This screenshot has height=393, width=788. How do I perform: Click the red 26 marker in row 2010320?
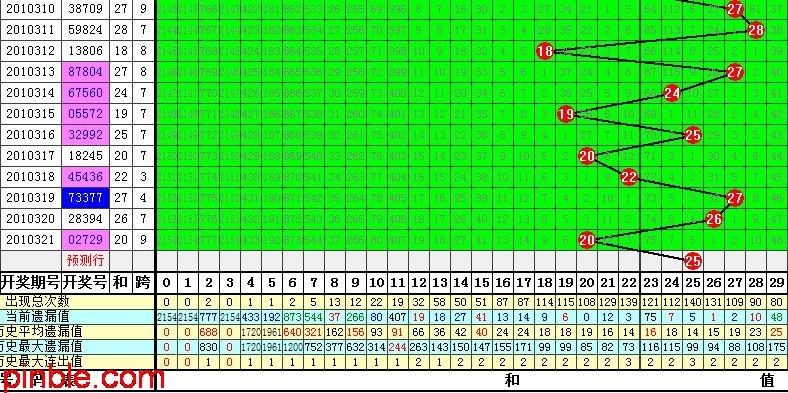click(714, 219)
